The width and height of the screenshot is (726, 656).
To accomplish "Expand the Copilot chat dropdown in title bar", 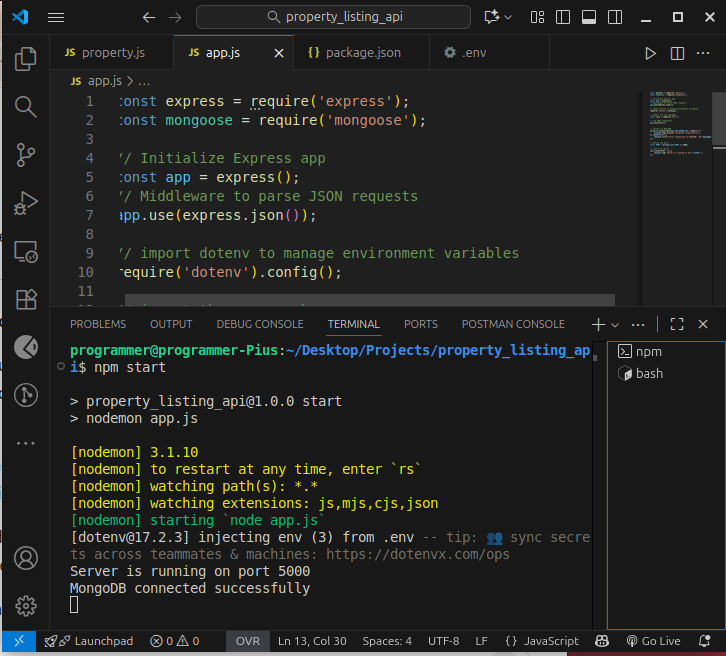I will pos(509,17).
